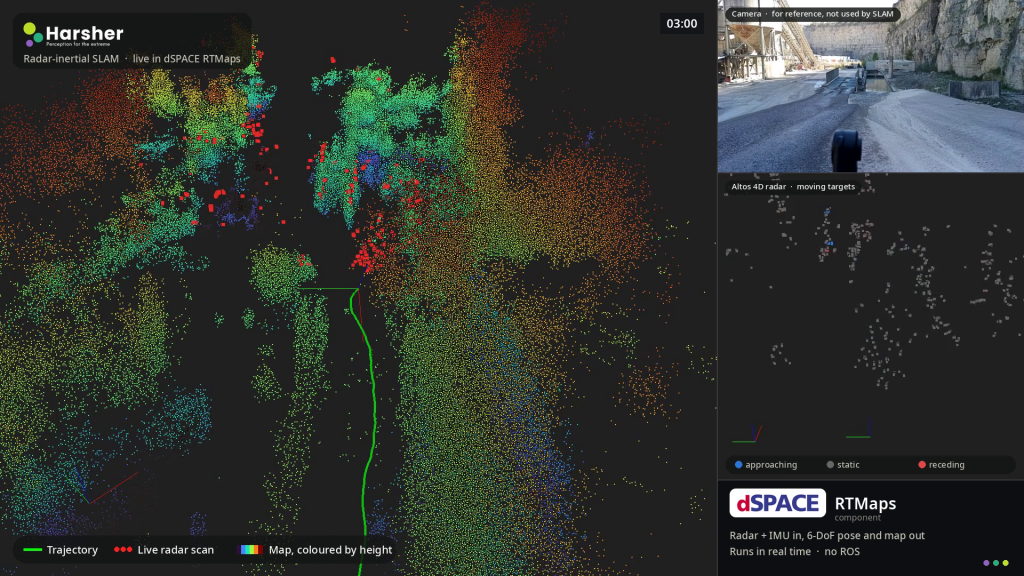Image resolution: width=1024 pixels, height=576 pixels.
Task: Click the red dot beside receding
Action: (922, 465)
